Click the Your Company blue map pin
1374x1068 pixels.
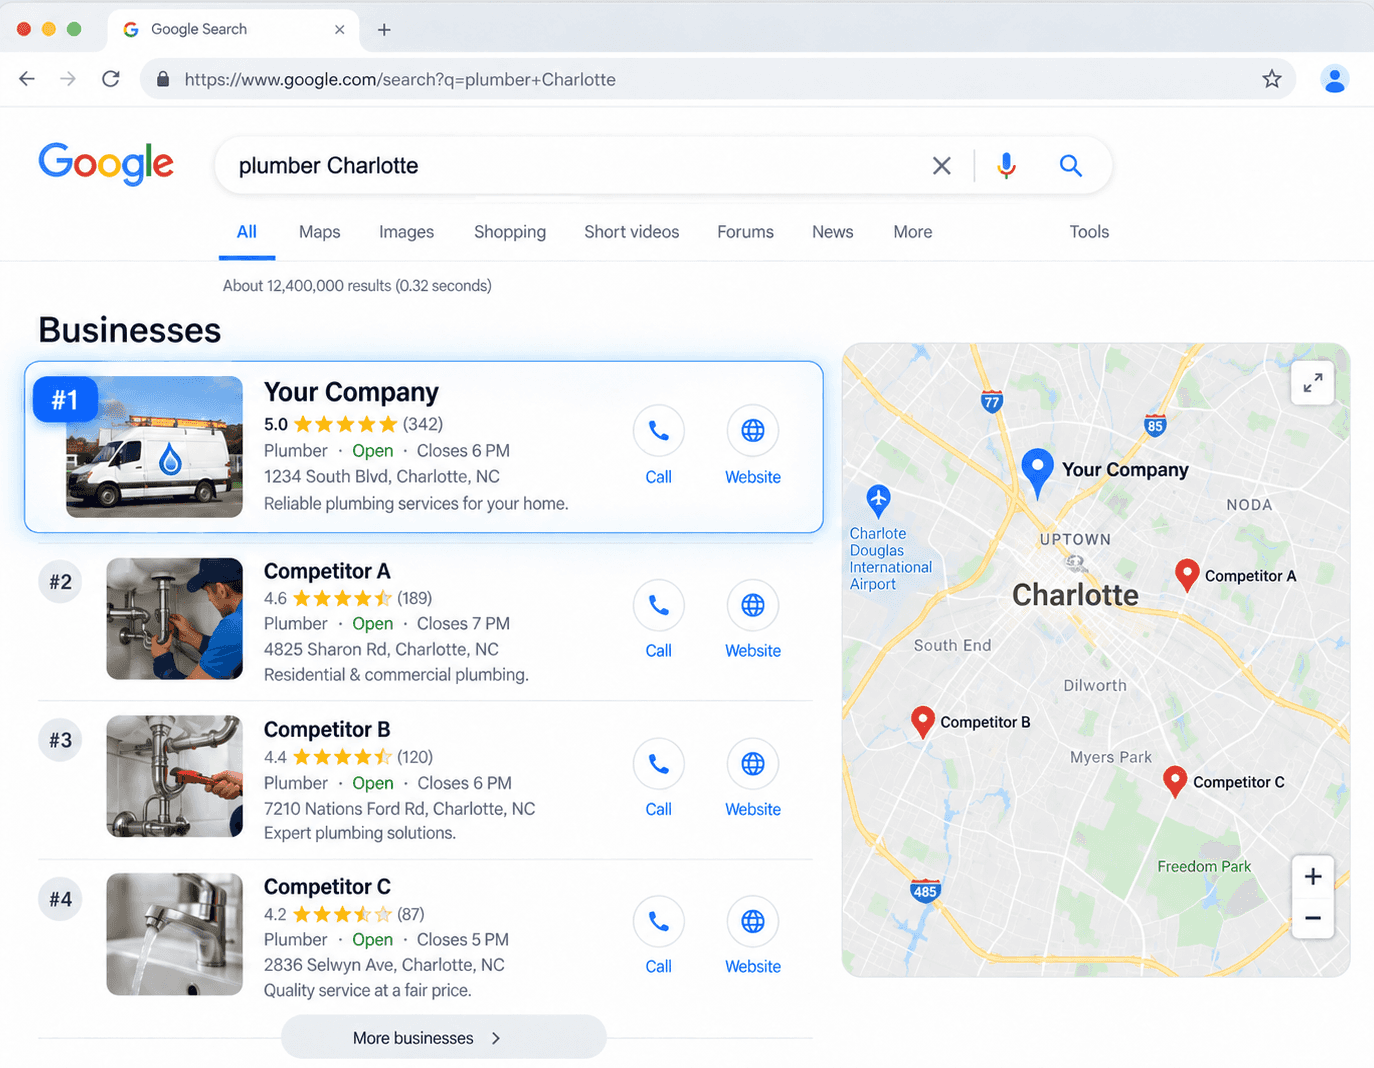1037,472
